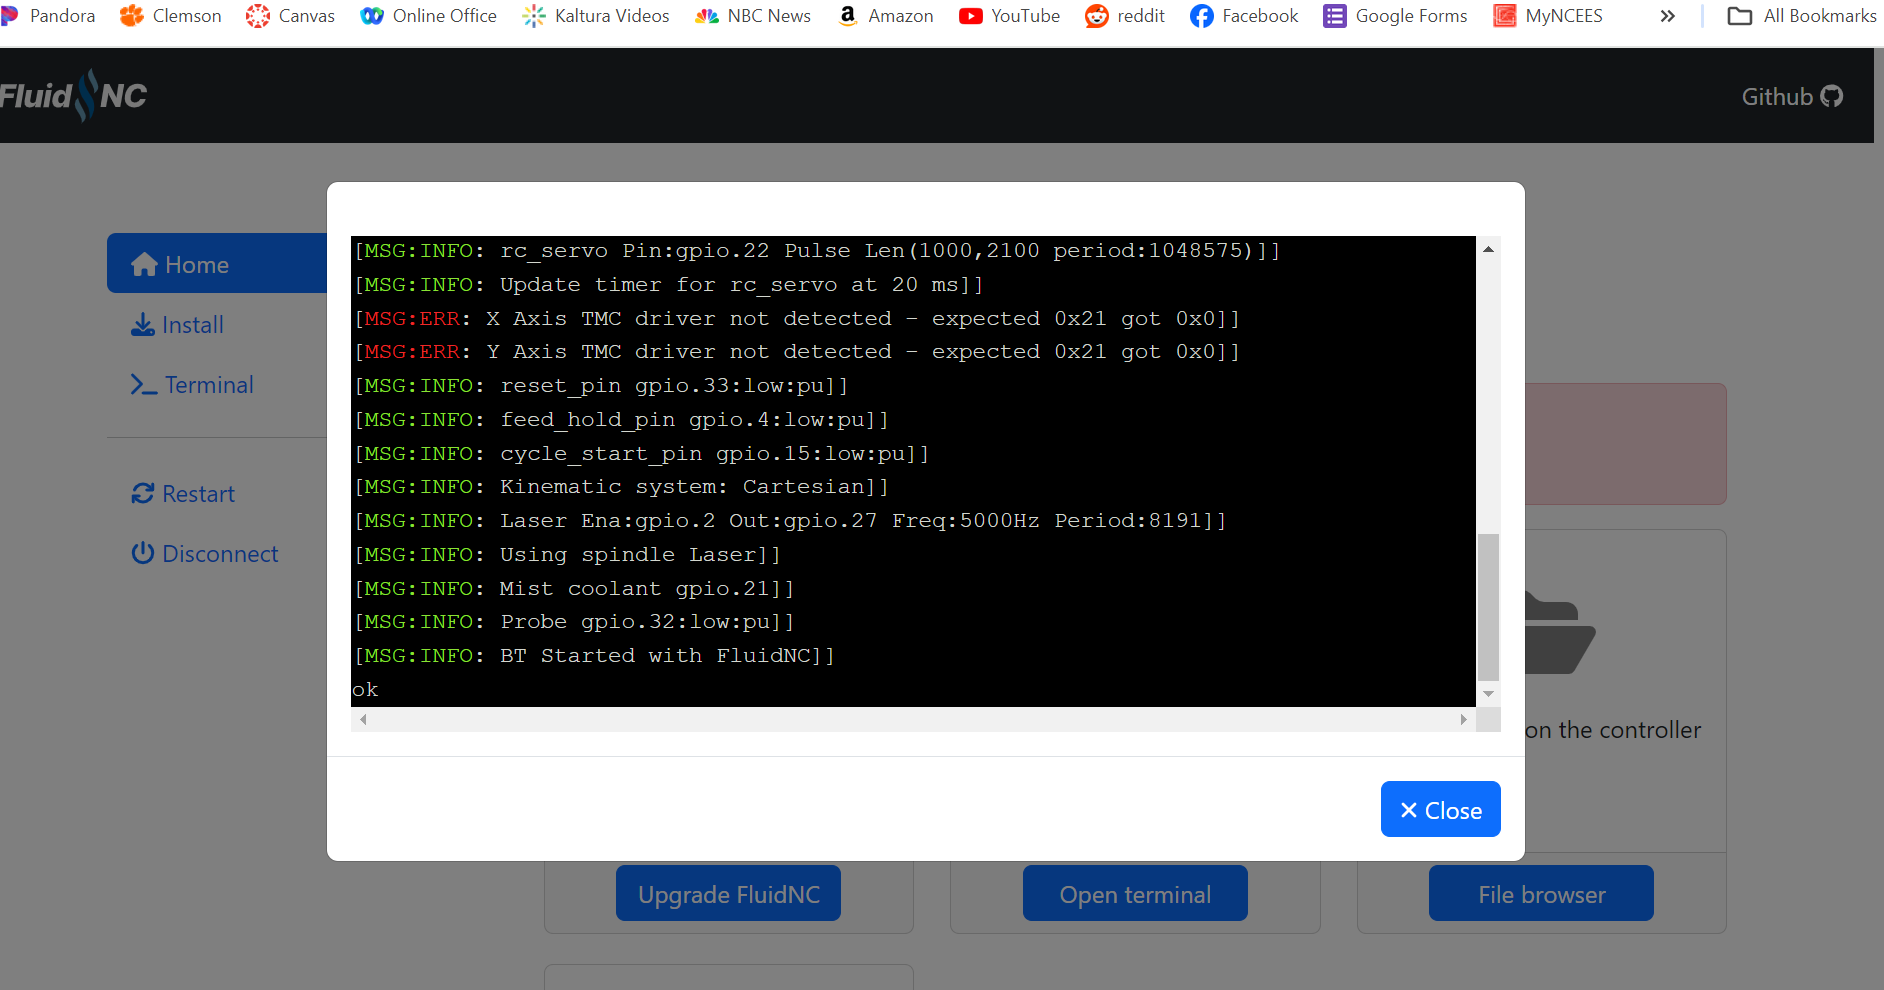Open the Google Forms bookmark
The image size is (1884, 990).
coord(1395,16)
